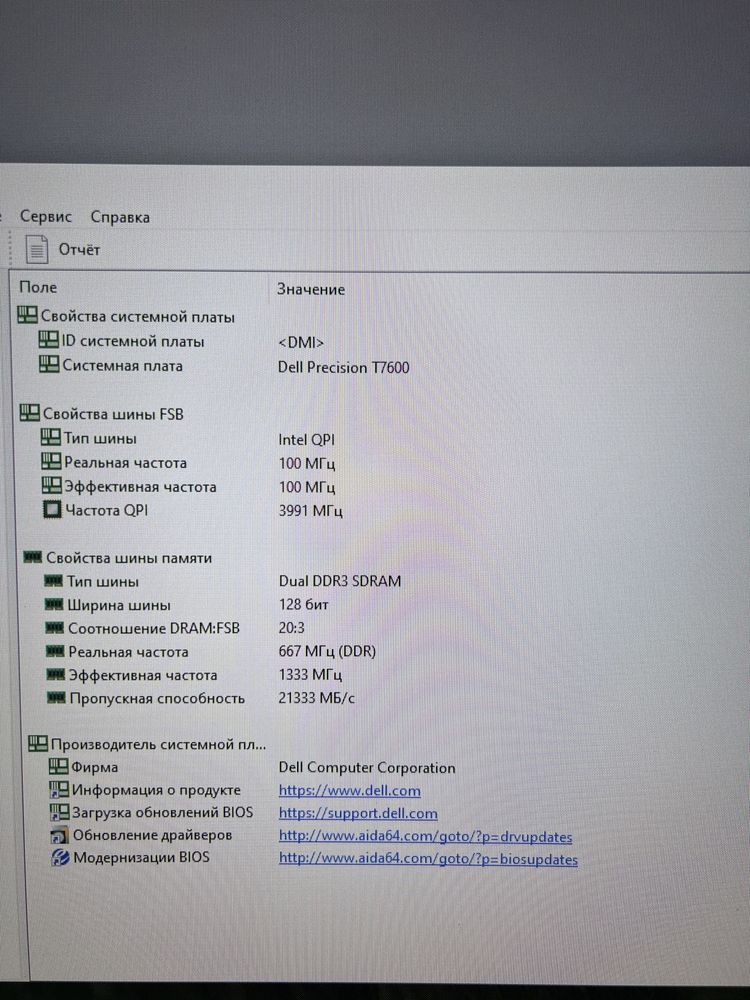Select the Dell Computer Corporation value
The height and width of the screenshot is (1000, 750).
point(367,768)
